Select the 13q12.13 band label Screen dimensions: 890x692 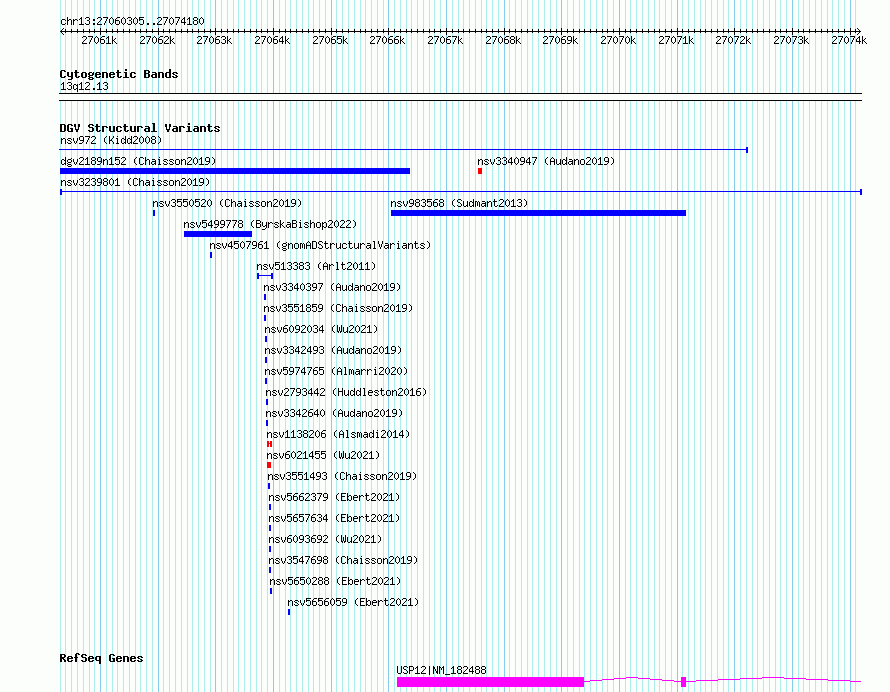84,86
